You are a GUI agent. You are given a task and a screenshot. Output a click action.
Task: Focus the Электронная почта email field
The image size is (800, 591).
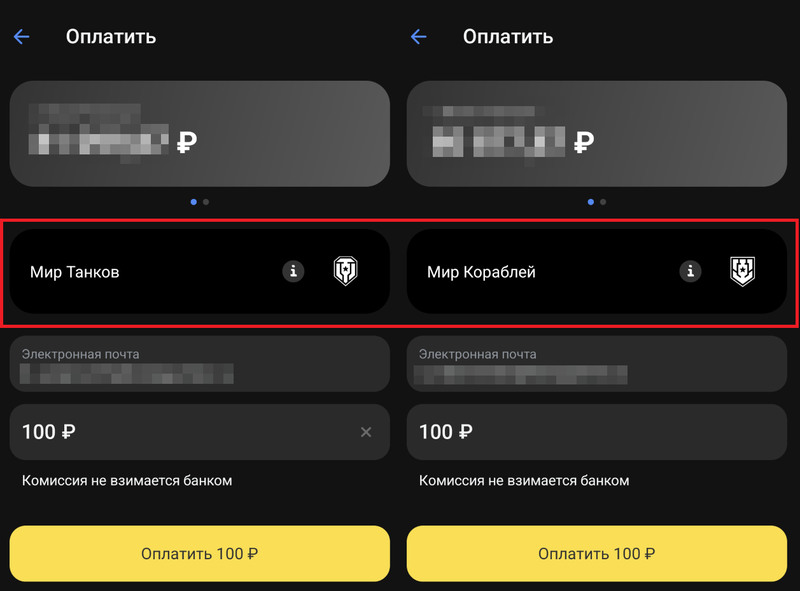click(200, 363)
